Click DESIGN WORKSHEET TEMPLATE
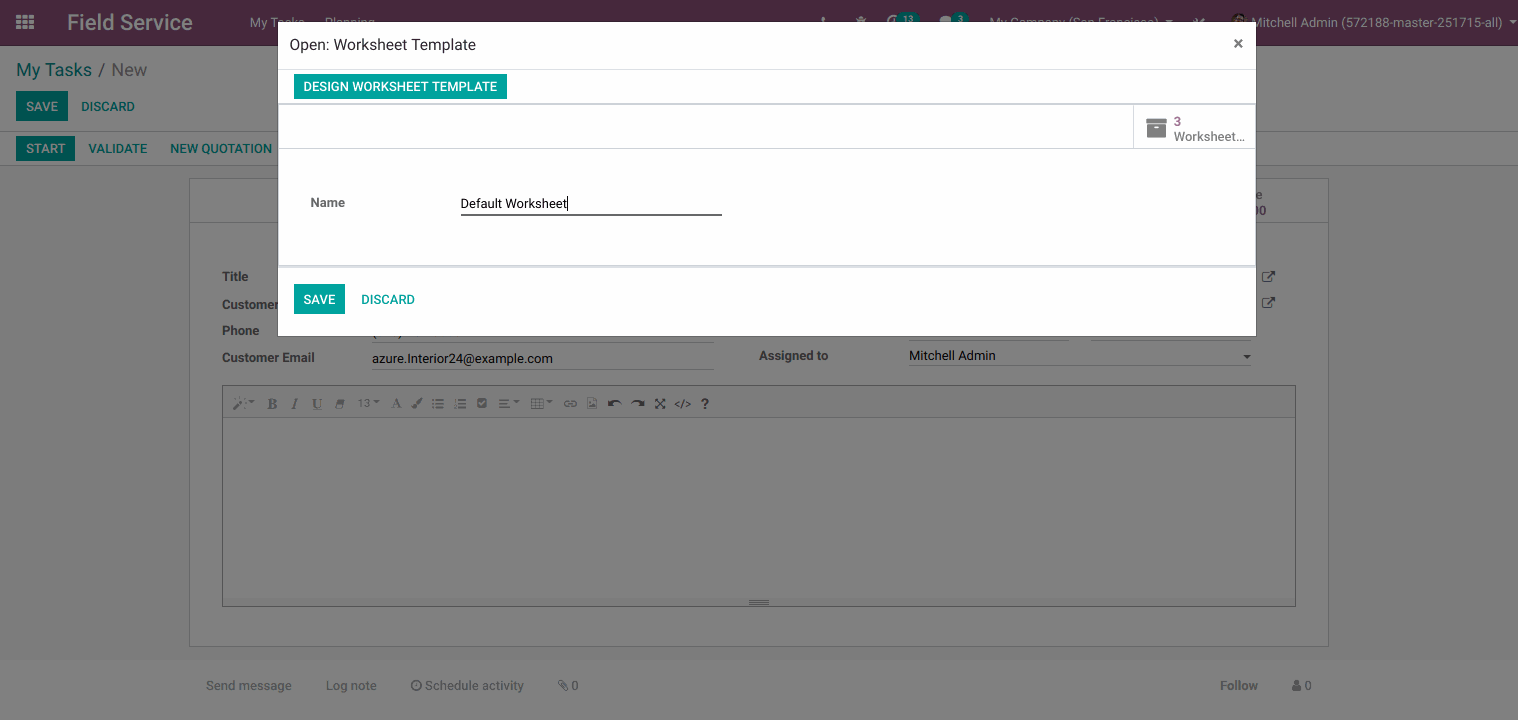 pyautogui.click(x=400, y=86)
